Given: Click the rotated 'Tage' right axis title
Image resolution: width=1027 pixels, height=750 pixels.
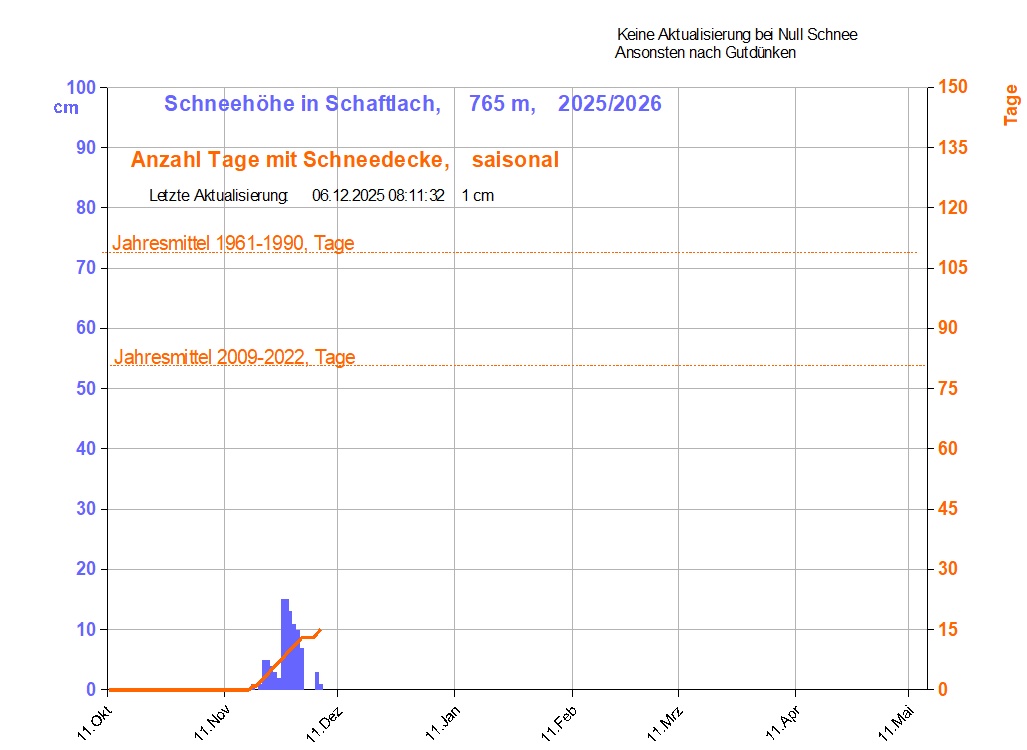Looking at the screenshot, I should click(x=1011, y=105).
